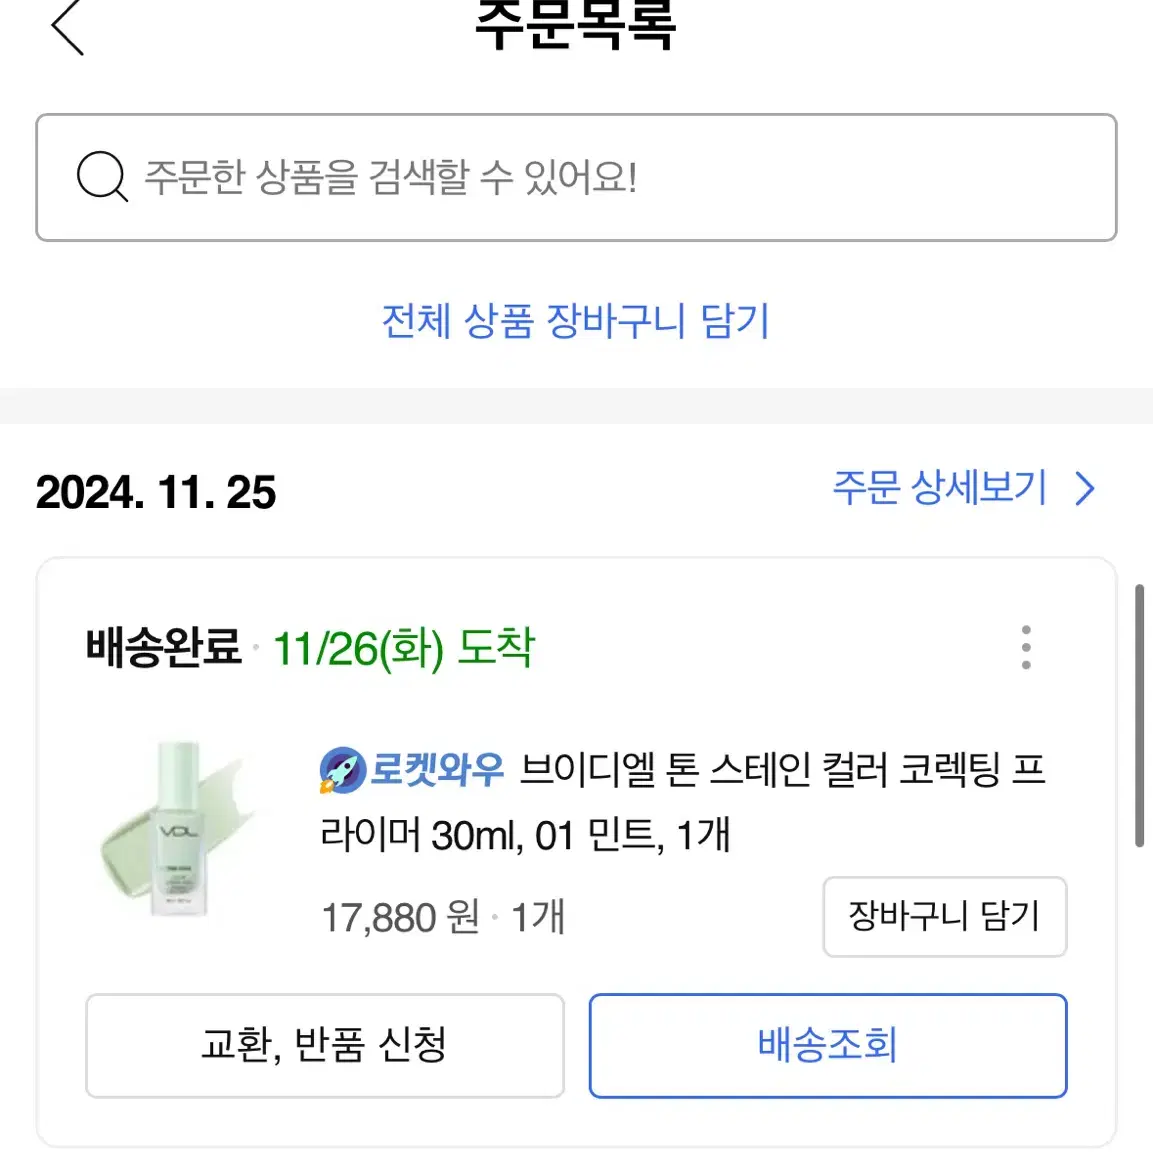Click the vertical scrollbar on the right
The width and height of the screenshot is (1153, 1153).
coord(1139,715)
